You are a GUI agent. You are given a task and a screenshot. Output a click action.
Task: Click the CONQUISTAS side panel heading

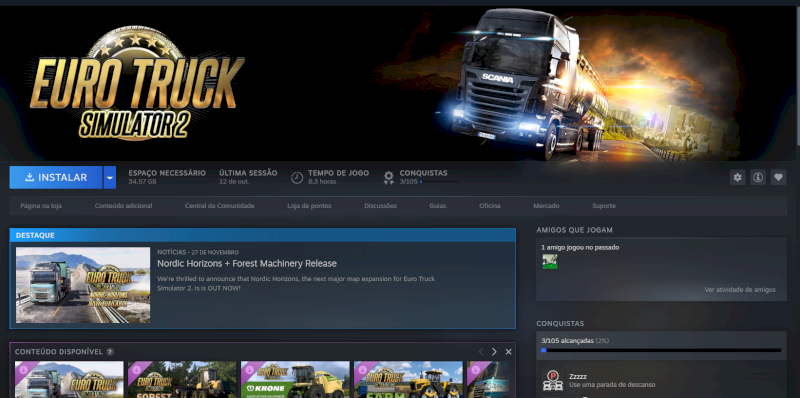click(560, 324)
